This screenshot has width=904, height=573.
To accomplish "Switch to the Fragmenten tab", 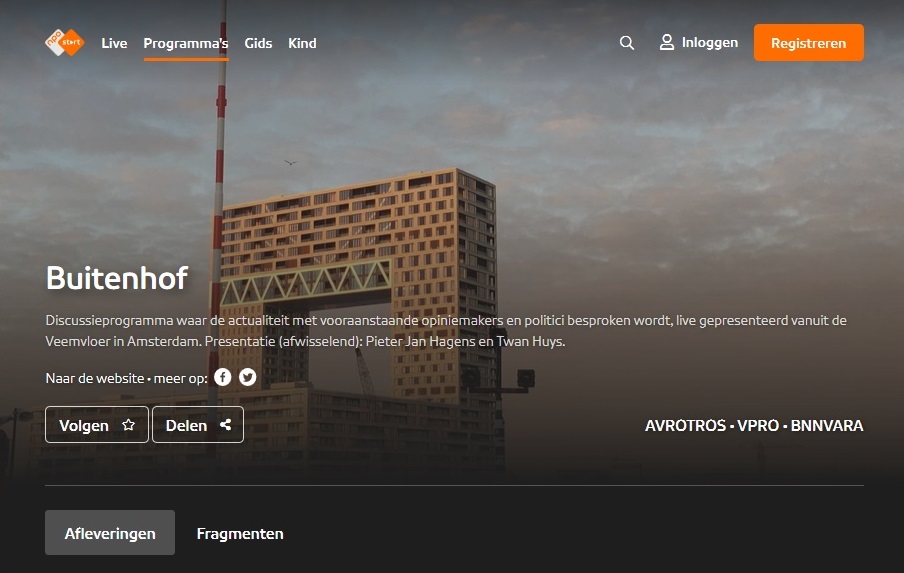I will coord(240,534).
